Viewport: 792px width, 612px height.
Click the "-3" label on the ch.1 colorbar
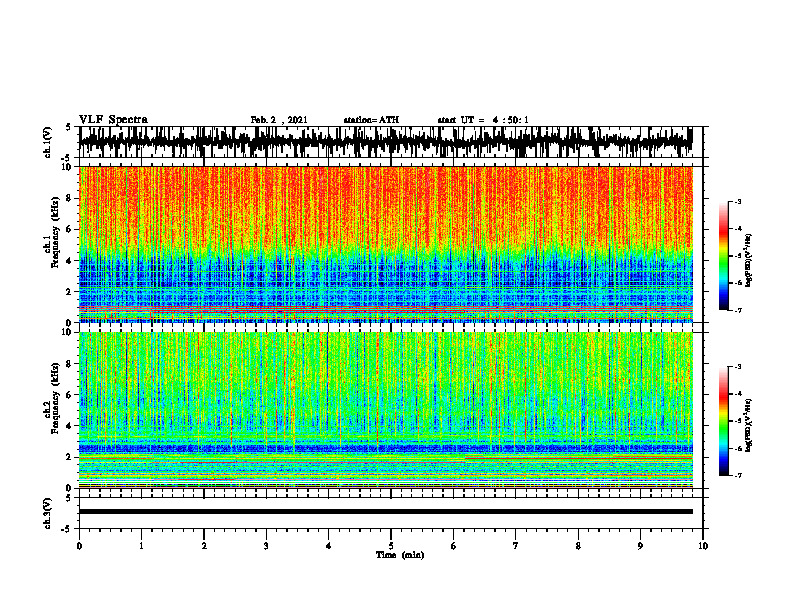point(738,202)
